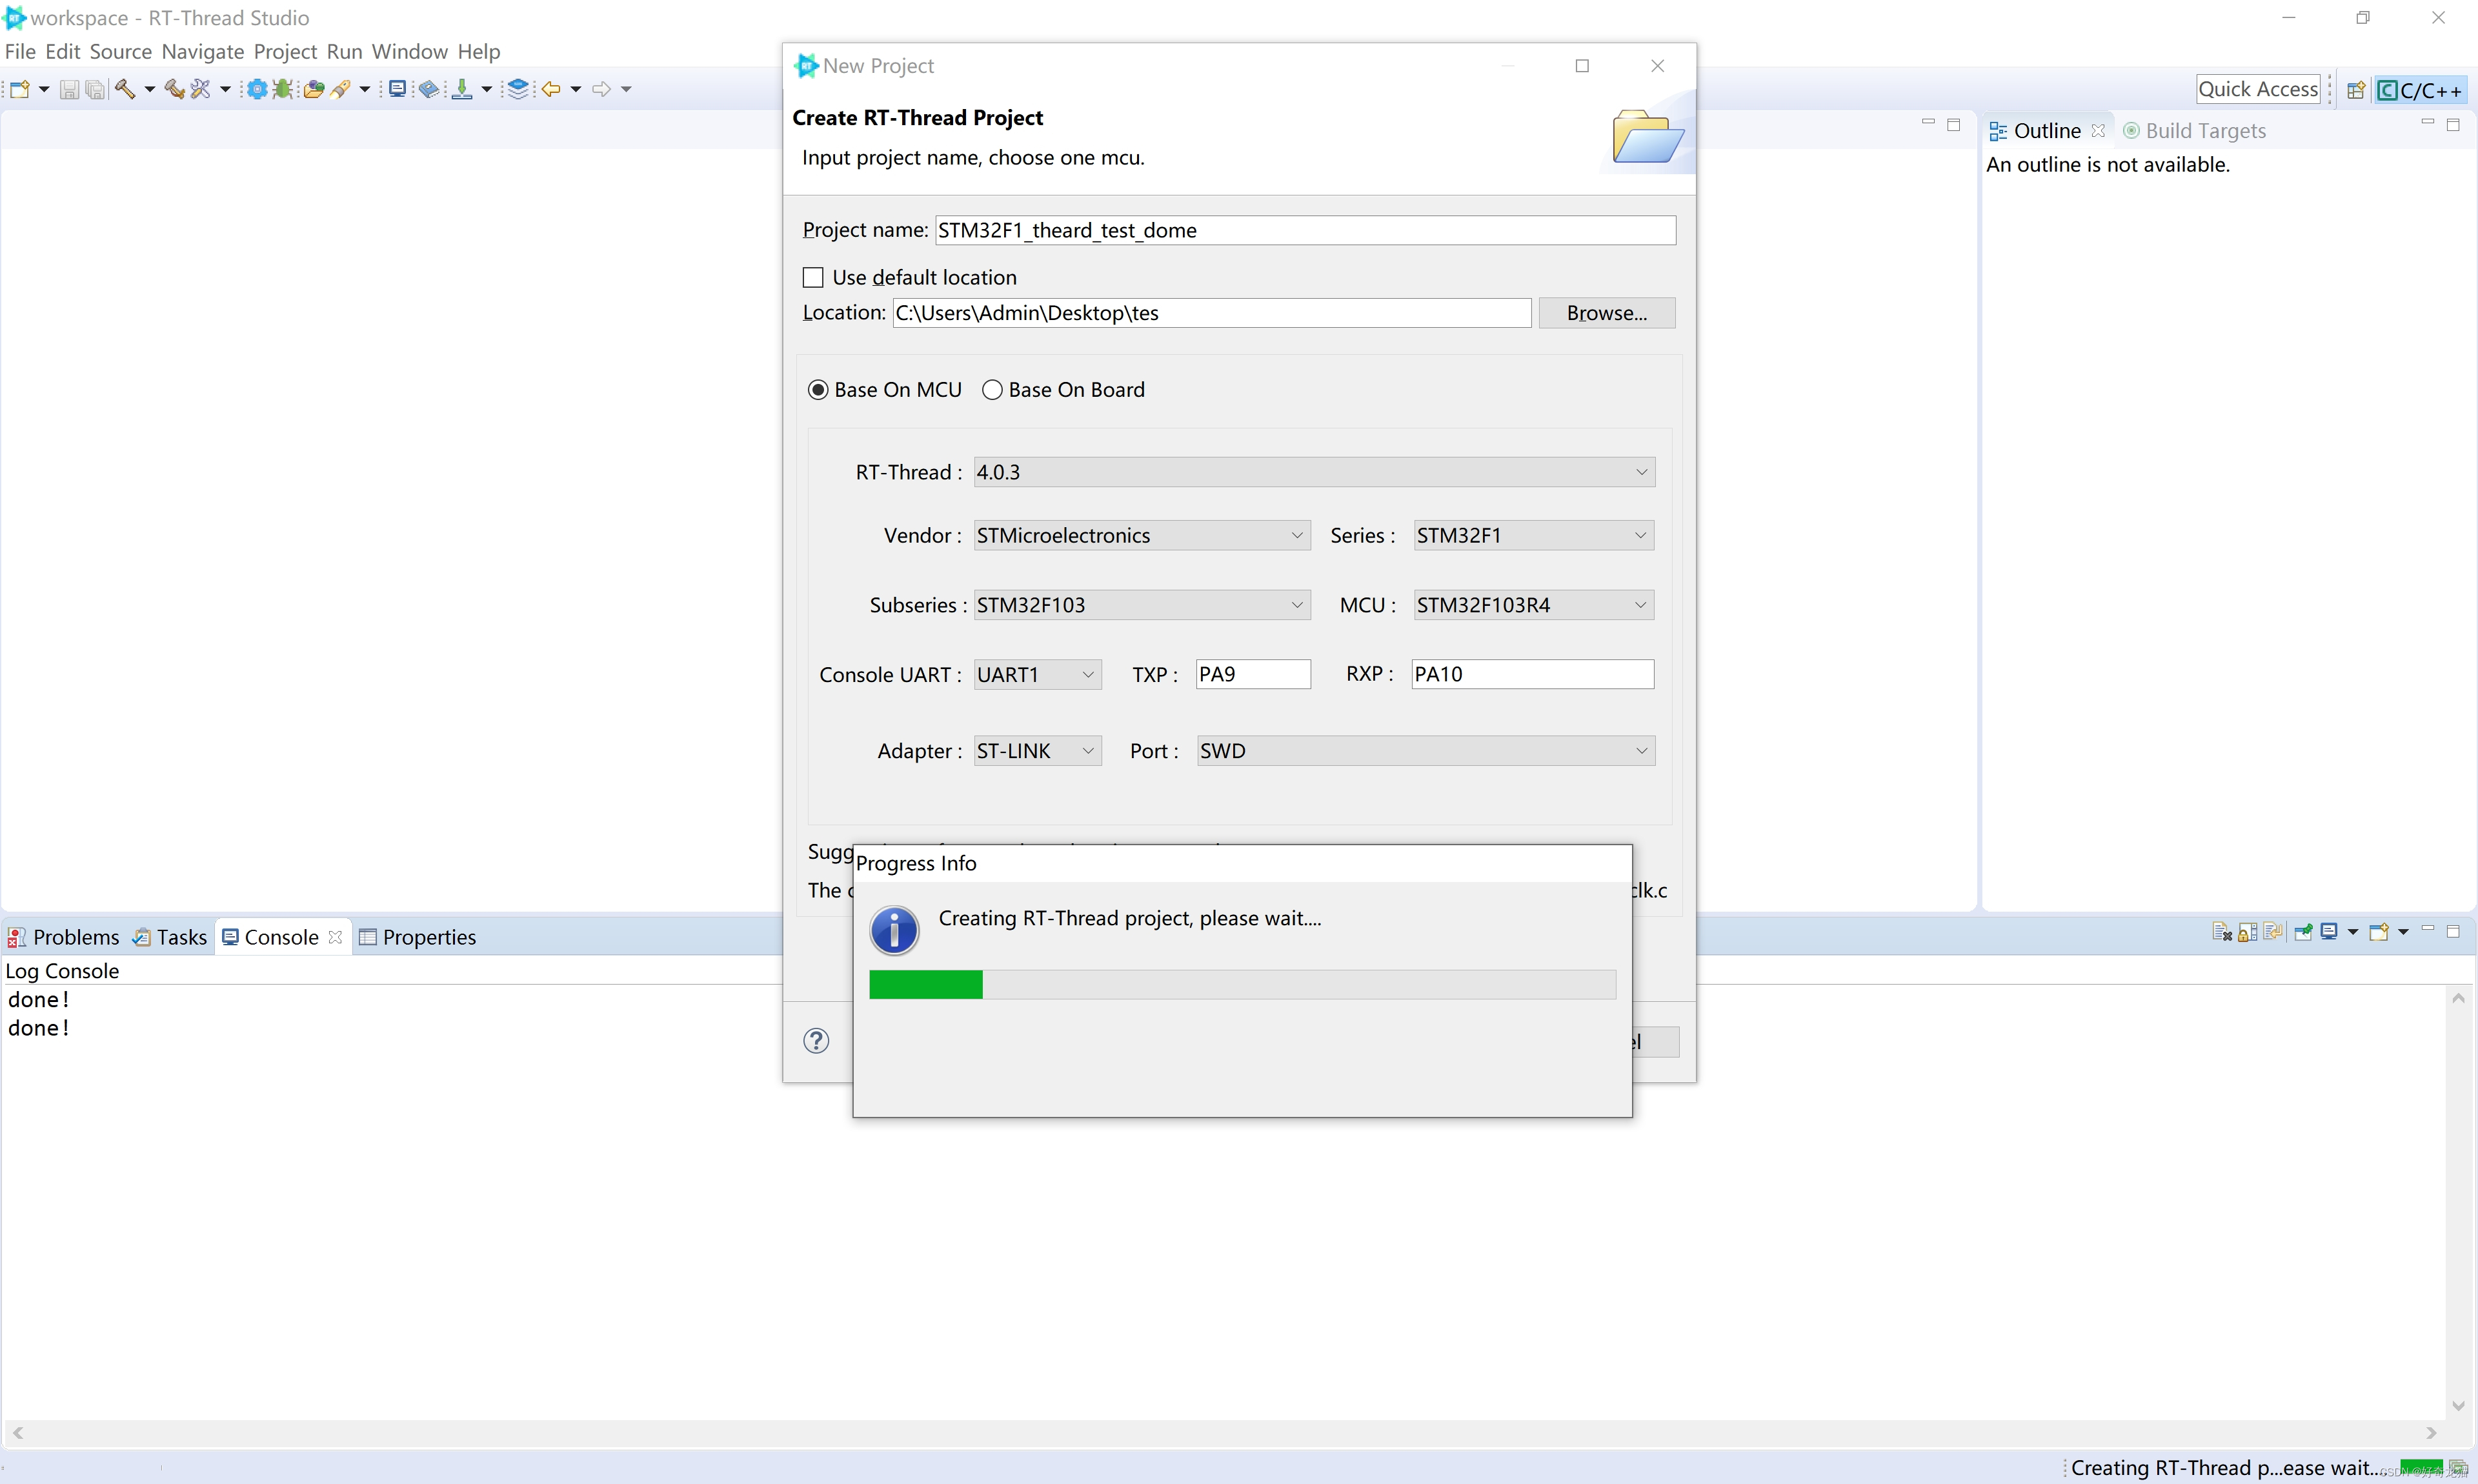Image resolution: width=2478 pixels, height=1484 pixels.
Task: Open the Run menu
Action: coord(344,51)
